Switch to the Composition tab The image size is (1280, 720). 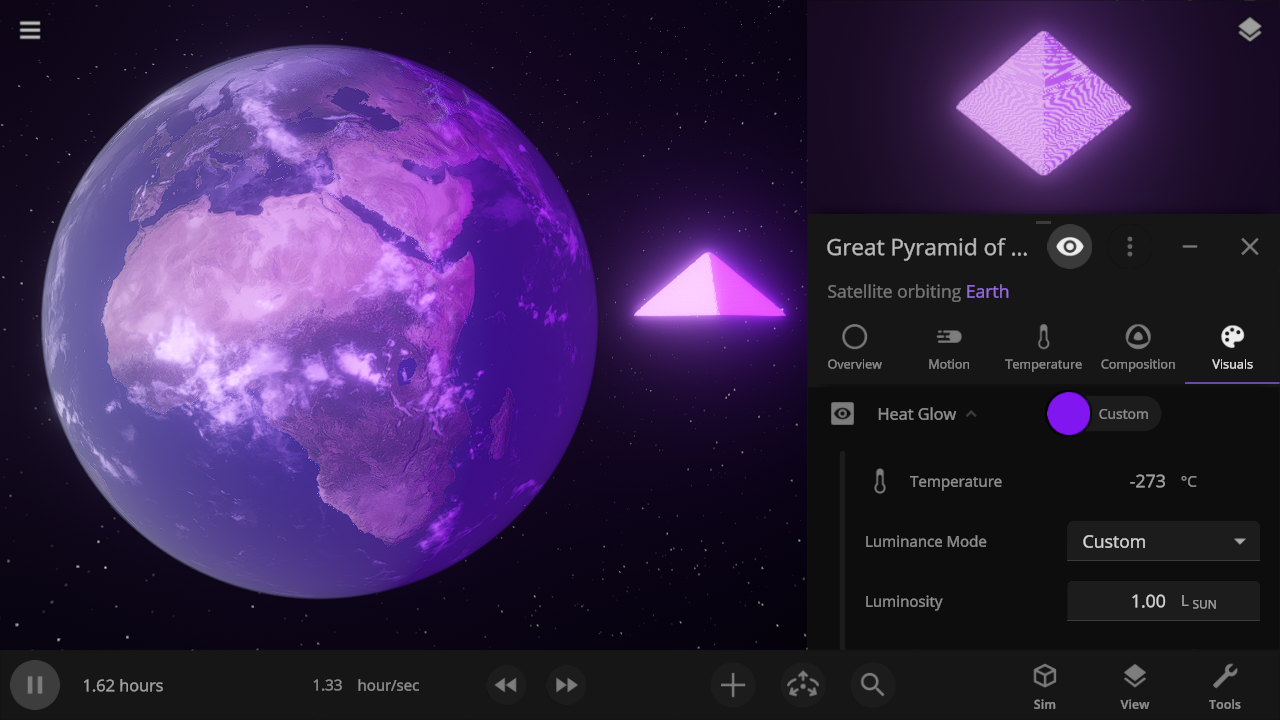[1137, 347]
